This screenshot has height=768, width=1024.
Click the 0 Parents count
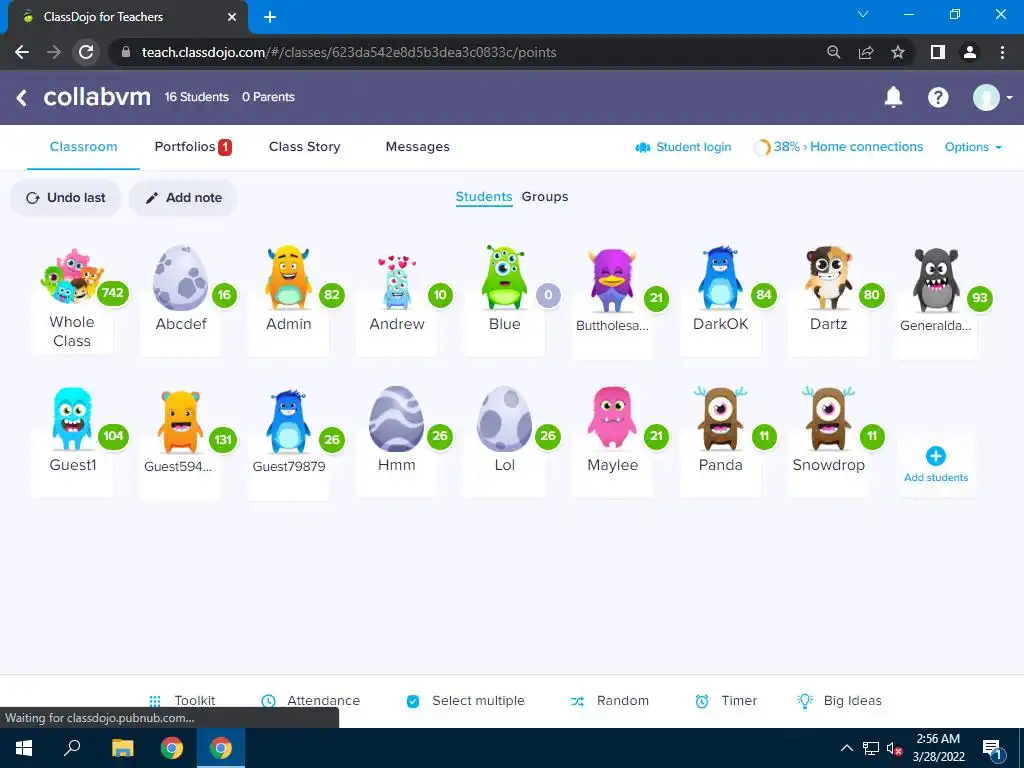coord(268,97)
